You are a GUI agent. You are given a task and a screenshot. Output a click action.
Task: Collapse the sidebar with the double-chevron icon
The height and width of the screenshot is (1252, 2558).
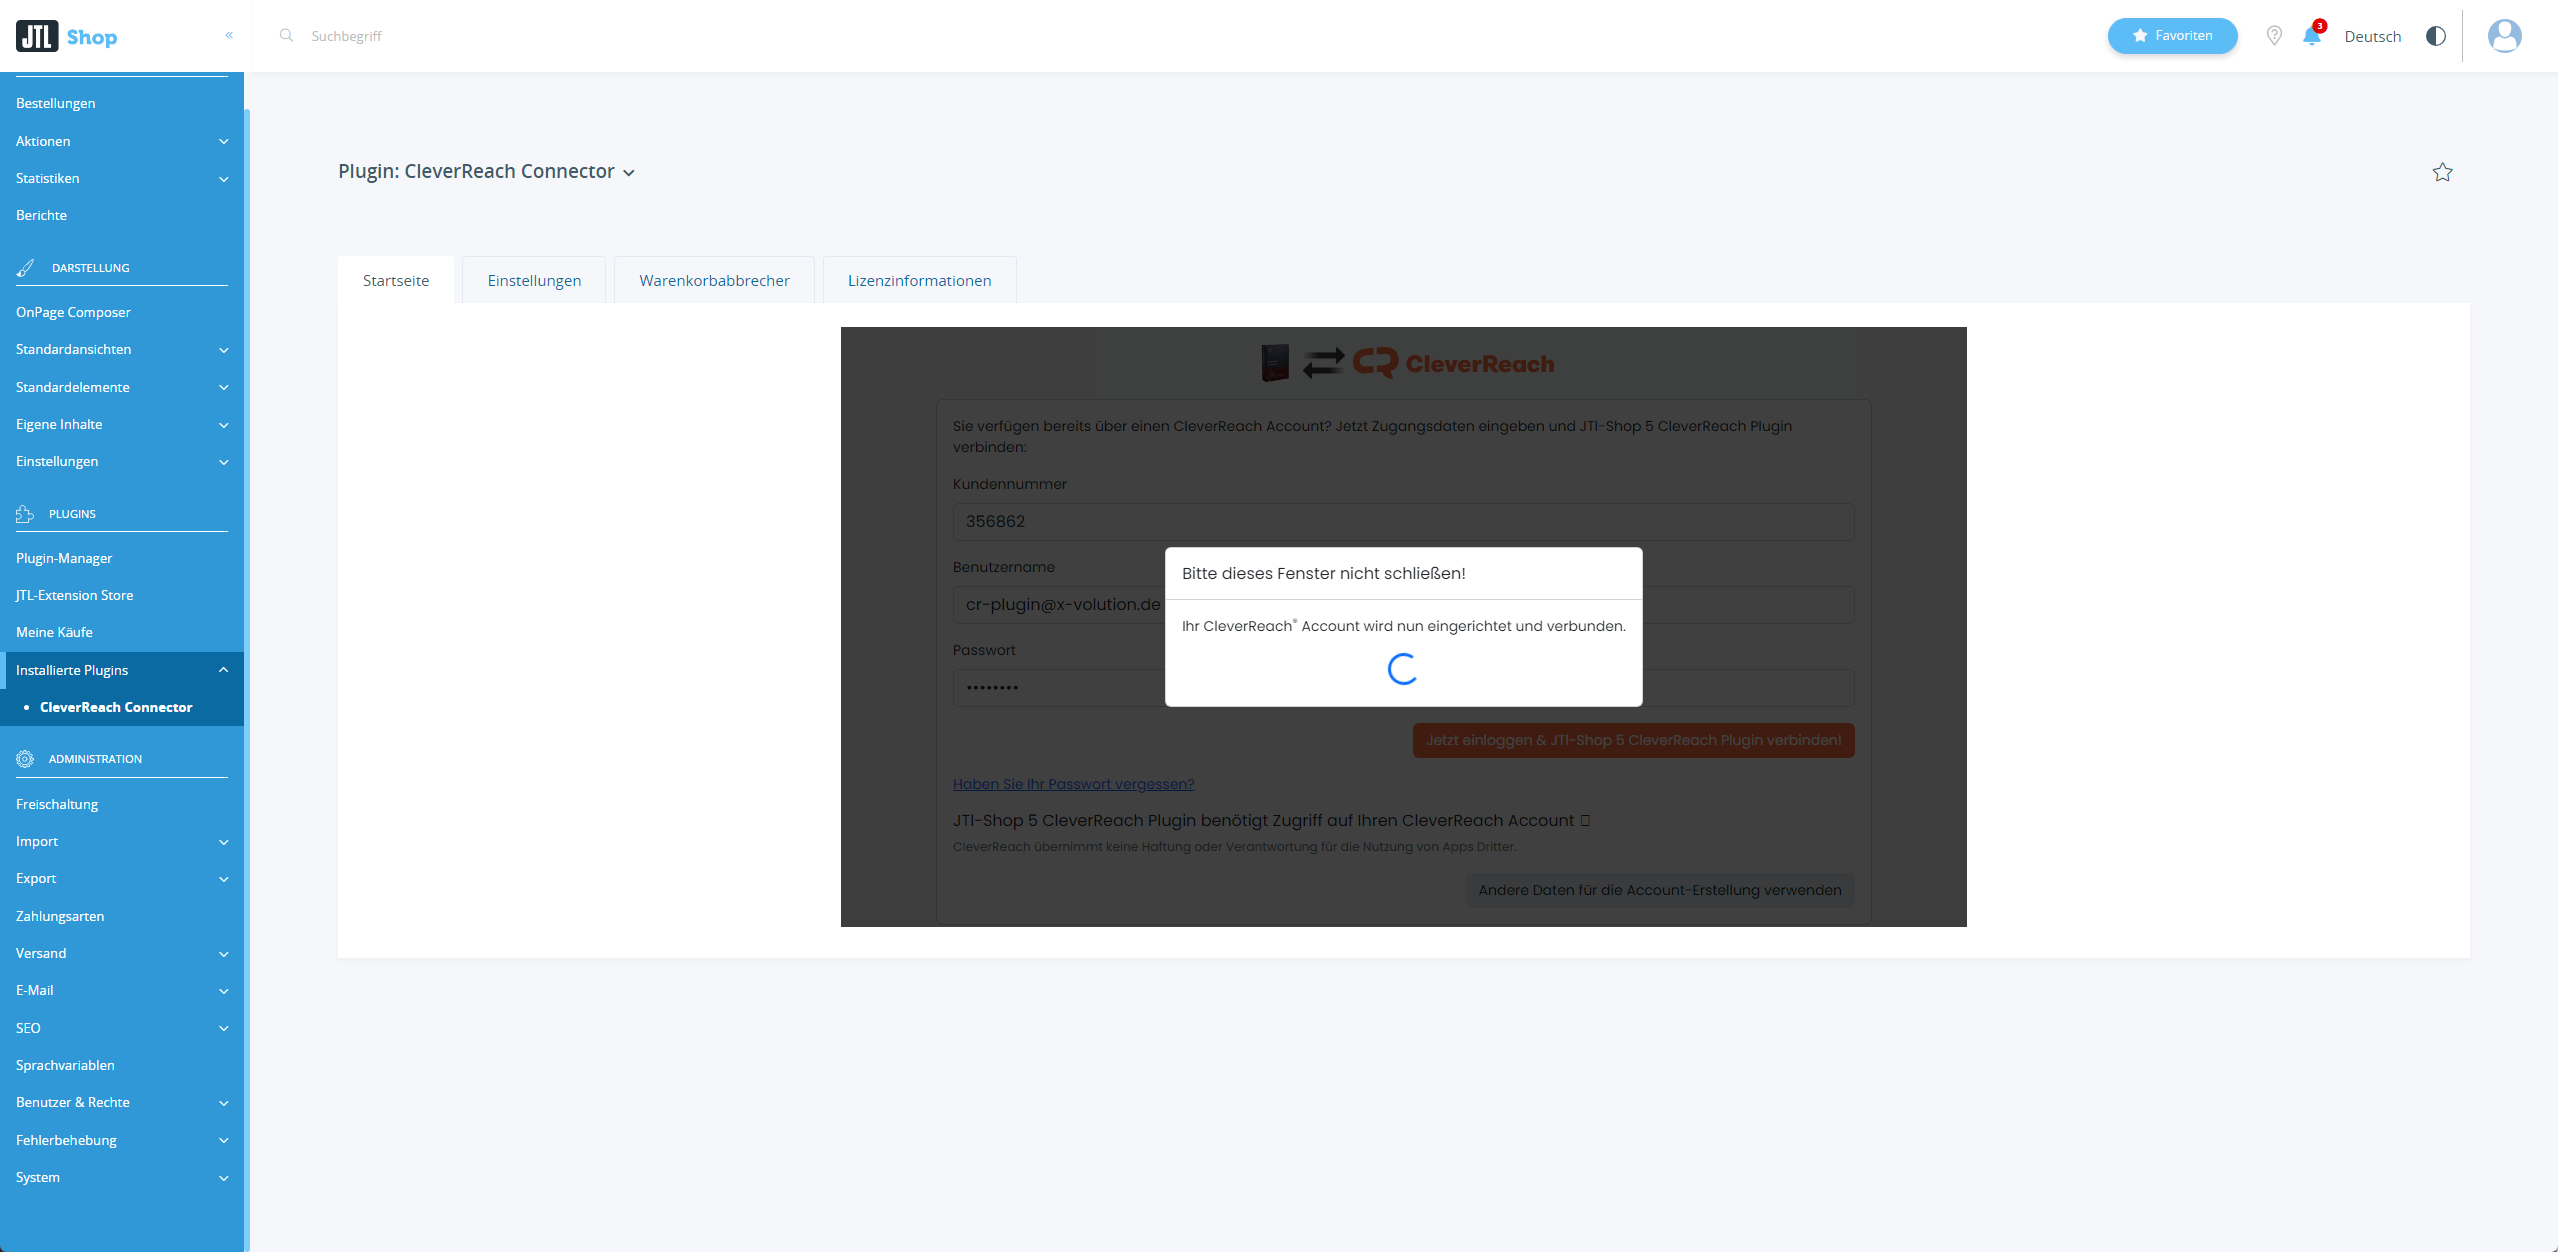[x=229, y=35]
